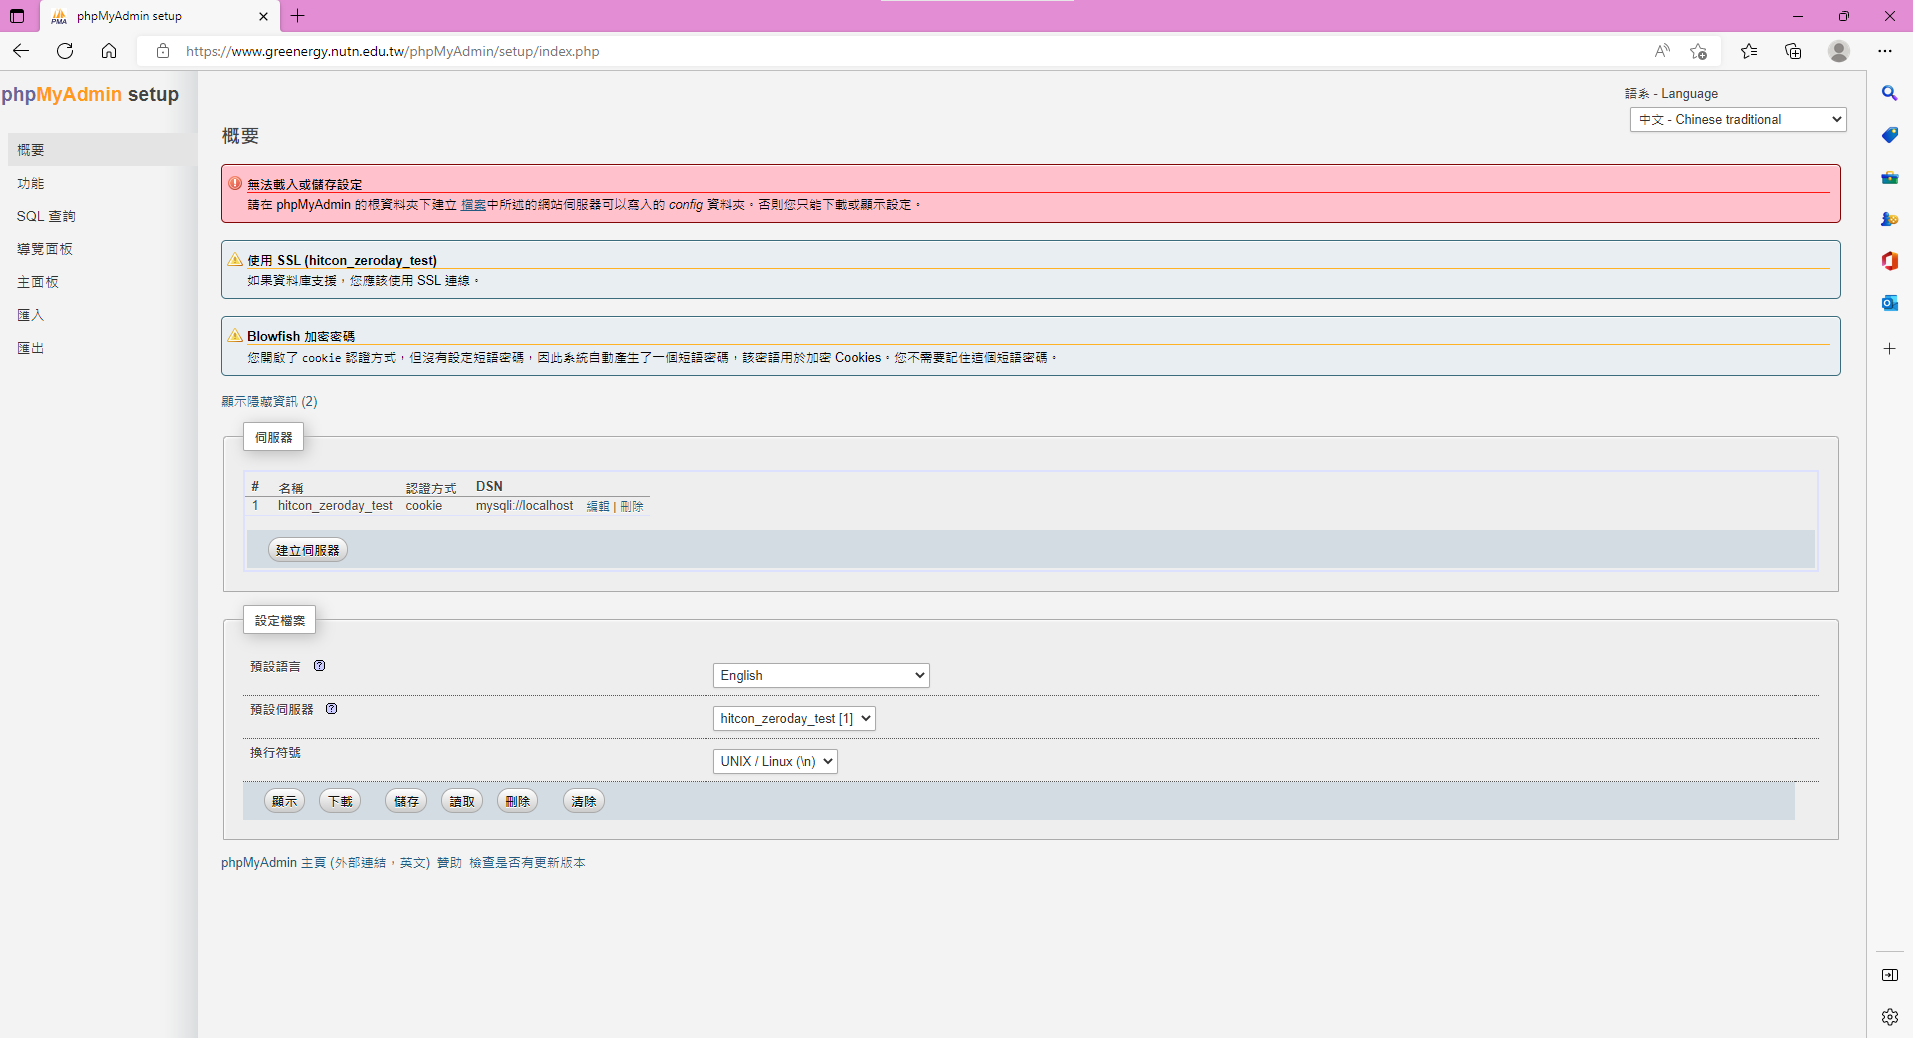Image resolution: width=1913 pixels, height=1038 pixels.
Task: Click the hitcon_zeroday_test server name cell
Action: 335,506
